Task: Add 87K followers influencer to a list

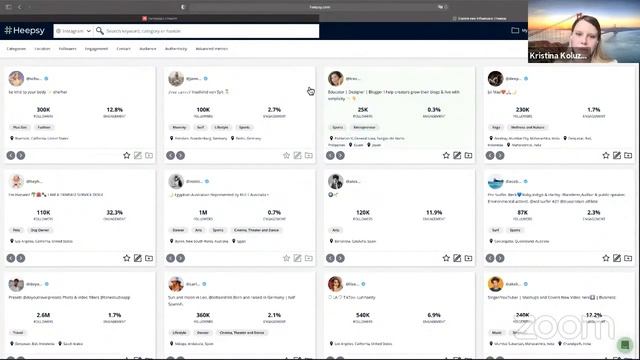Action: coord(628,258)
